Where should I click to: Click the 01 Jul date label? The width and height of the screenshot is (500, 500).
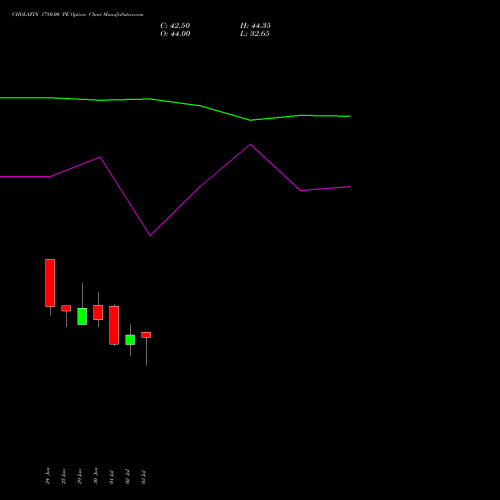[x=112, y=477]
